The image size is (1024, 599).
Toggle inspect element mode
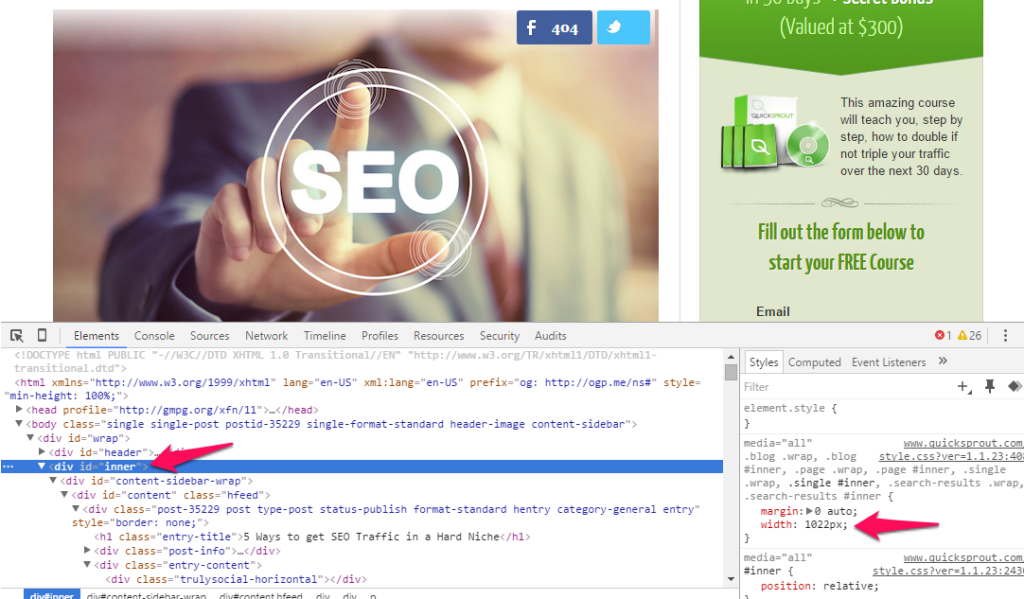pos(15,335)
